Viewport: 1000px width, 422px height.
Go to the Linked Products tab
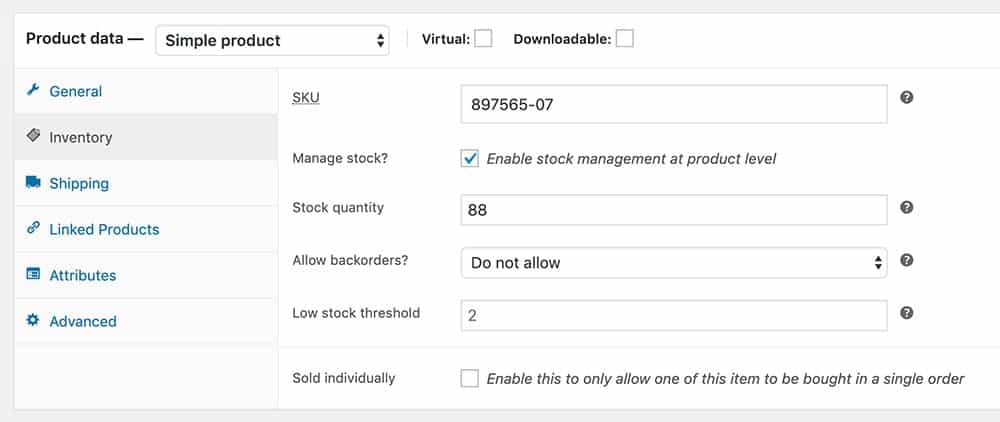(x=146, y=229)
